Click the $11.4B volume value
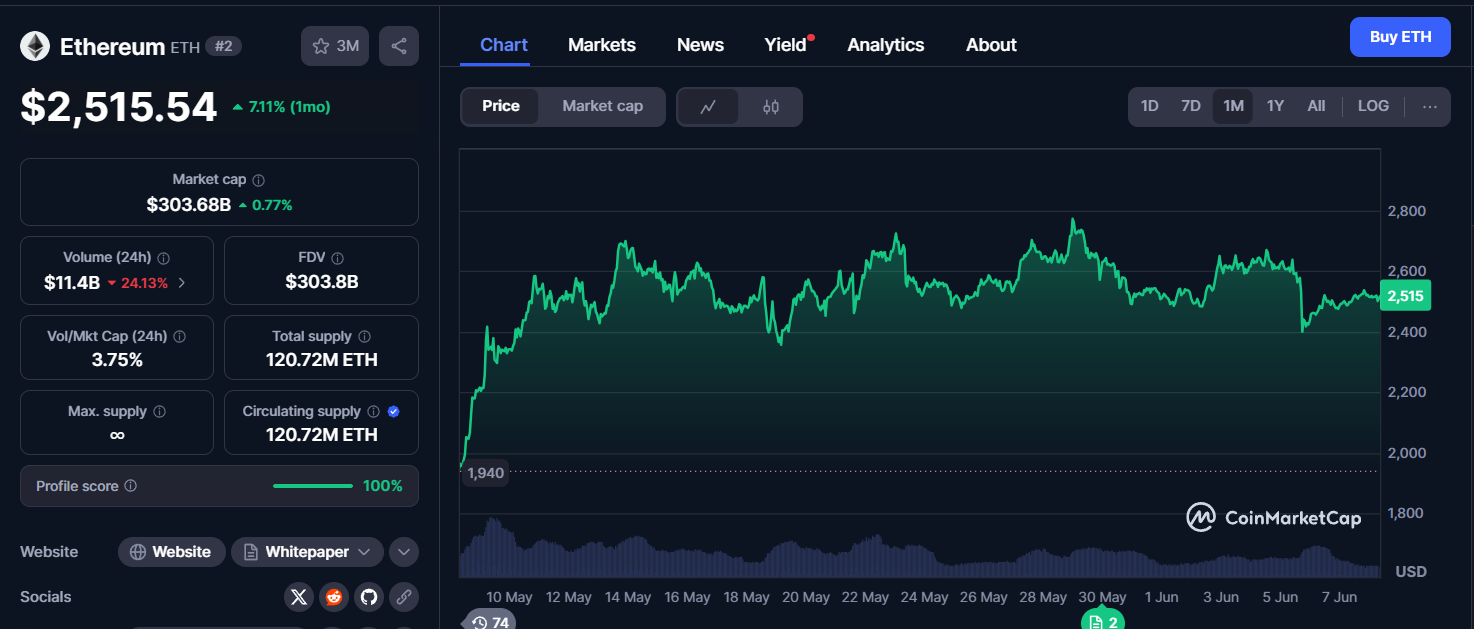The height and width of the screenshot is (629, 1474). (72, 283)
